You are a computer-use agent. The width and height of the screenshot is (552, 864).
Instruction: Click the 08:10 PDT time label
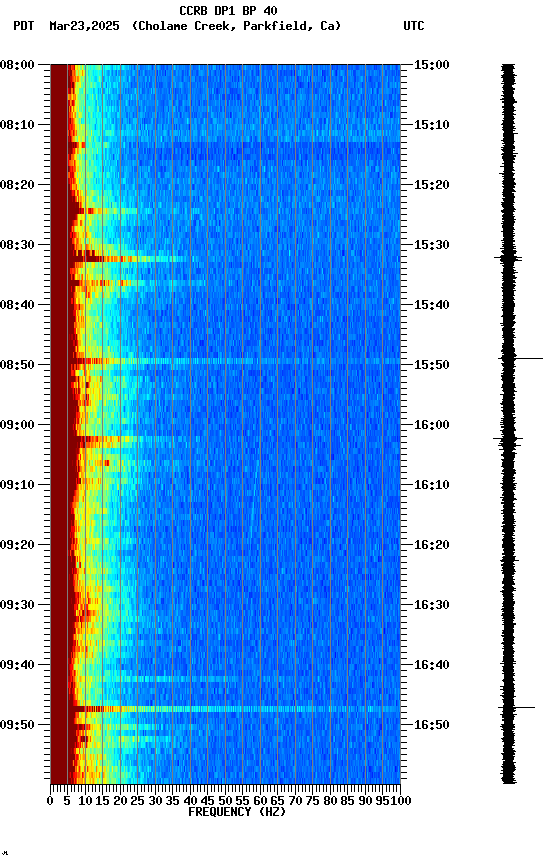(17, 125)
